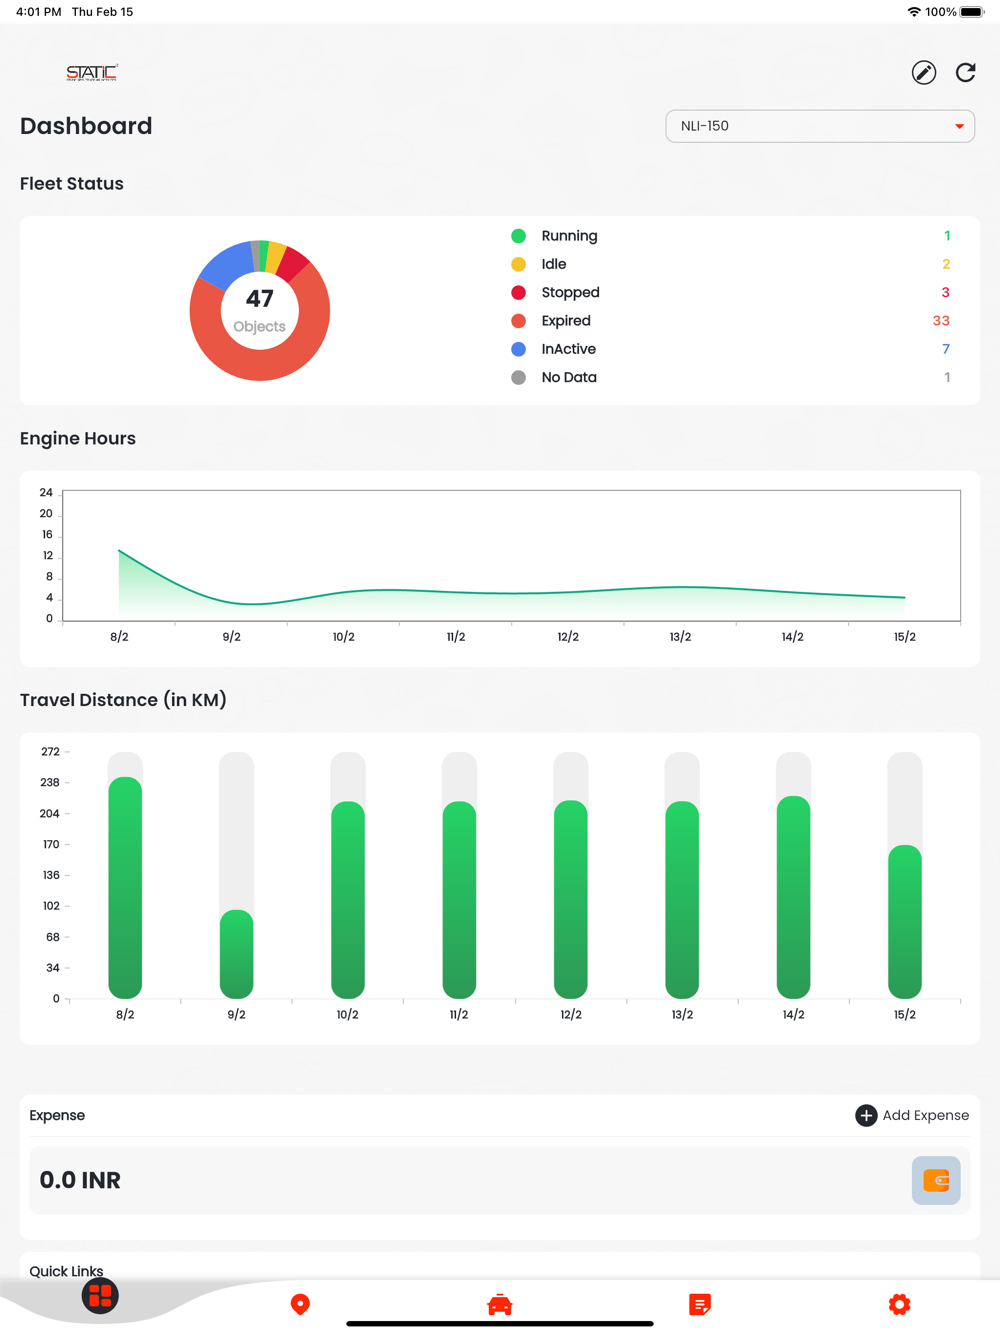Screen dimensions: 1000x1334
Task: Tap the STATIC logo
Action: pyautogui.click(x=92, y=72)
